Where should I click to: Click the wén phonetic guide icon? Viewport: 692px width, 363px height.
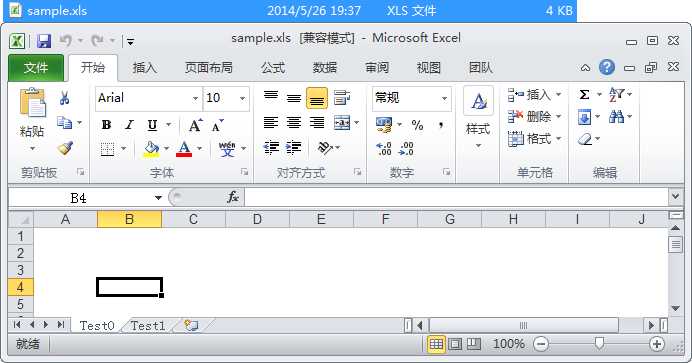point(227,149)
